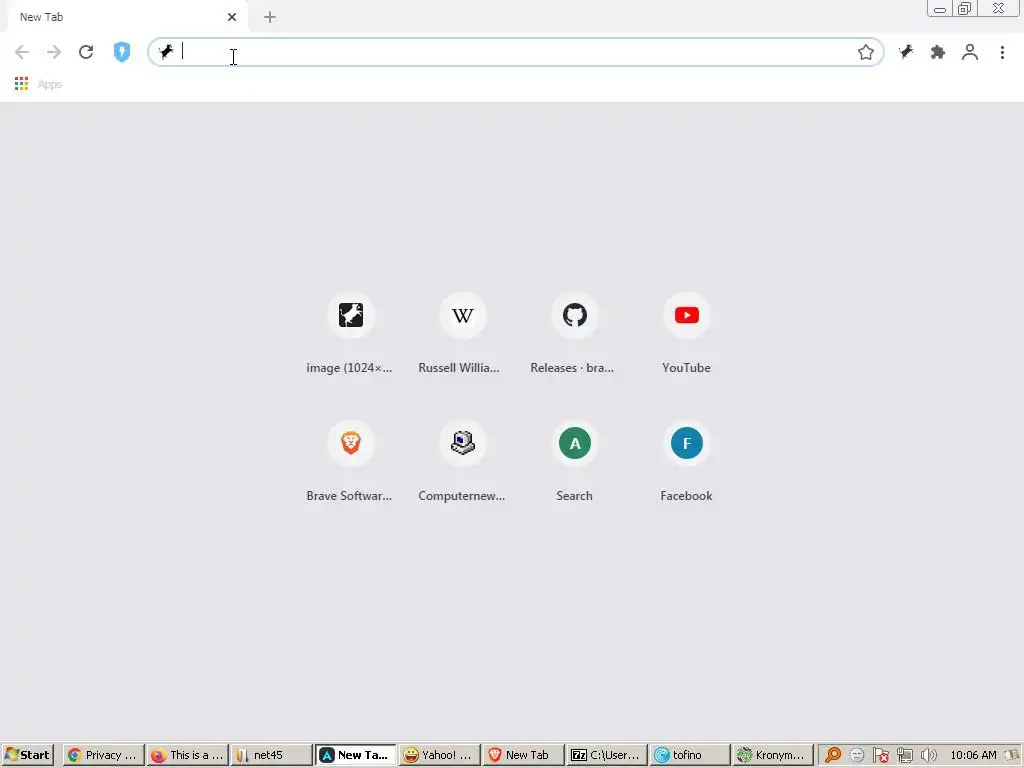Click the round face tray icon
Screen dimensions: 1024x768
click(x=857, y=755)
